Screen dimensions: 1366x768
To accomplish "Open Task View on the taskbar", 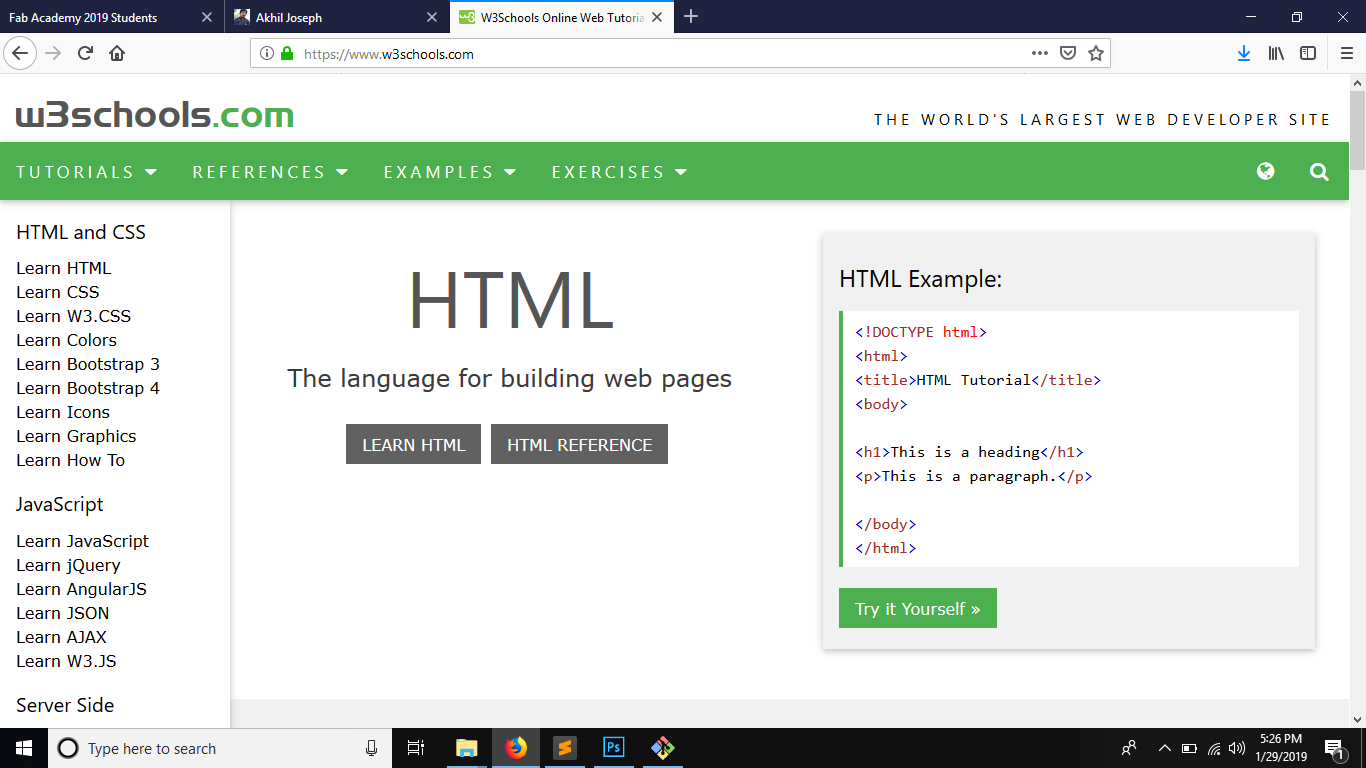I will 416,748.
